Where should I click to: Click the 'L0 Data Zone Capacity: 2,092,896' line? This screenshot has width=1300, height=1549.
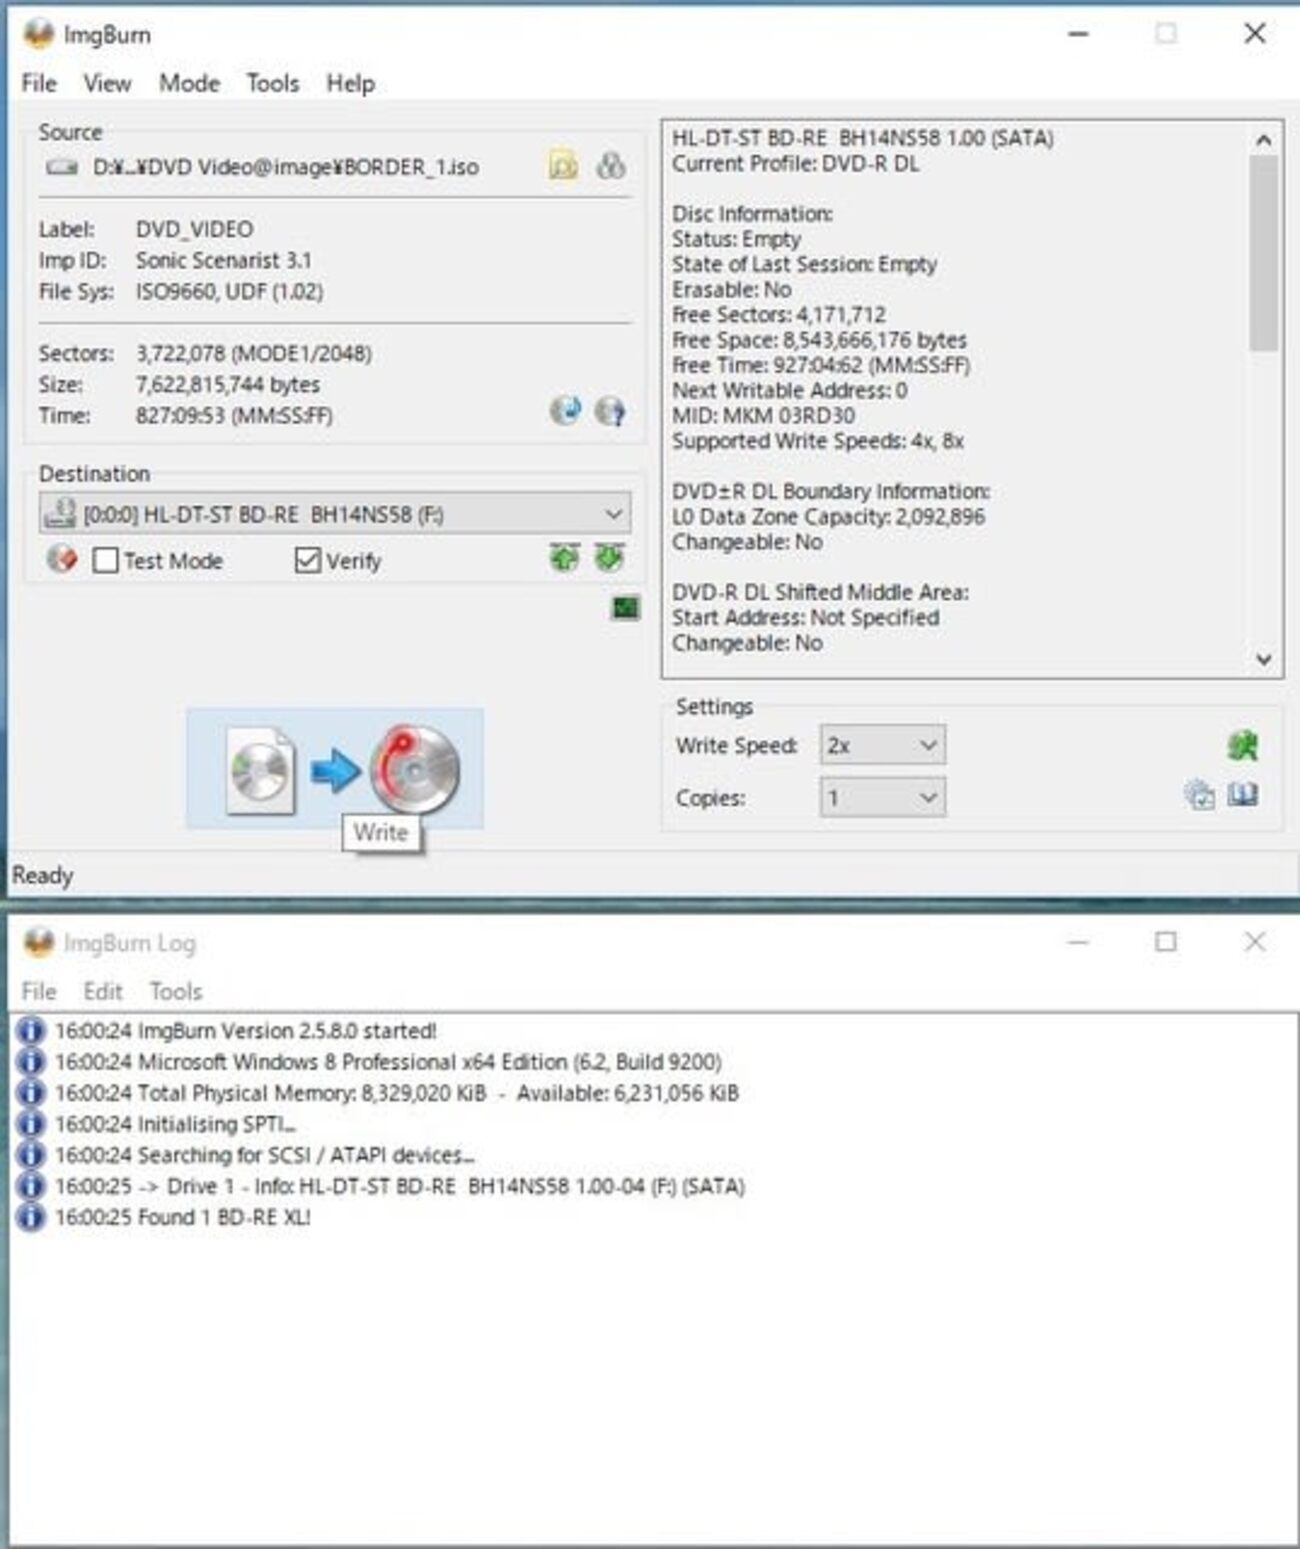pyautogui.click(x=828, y=517)
